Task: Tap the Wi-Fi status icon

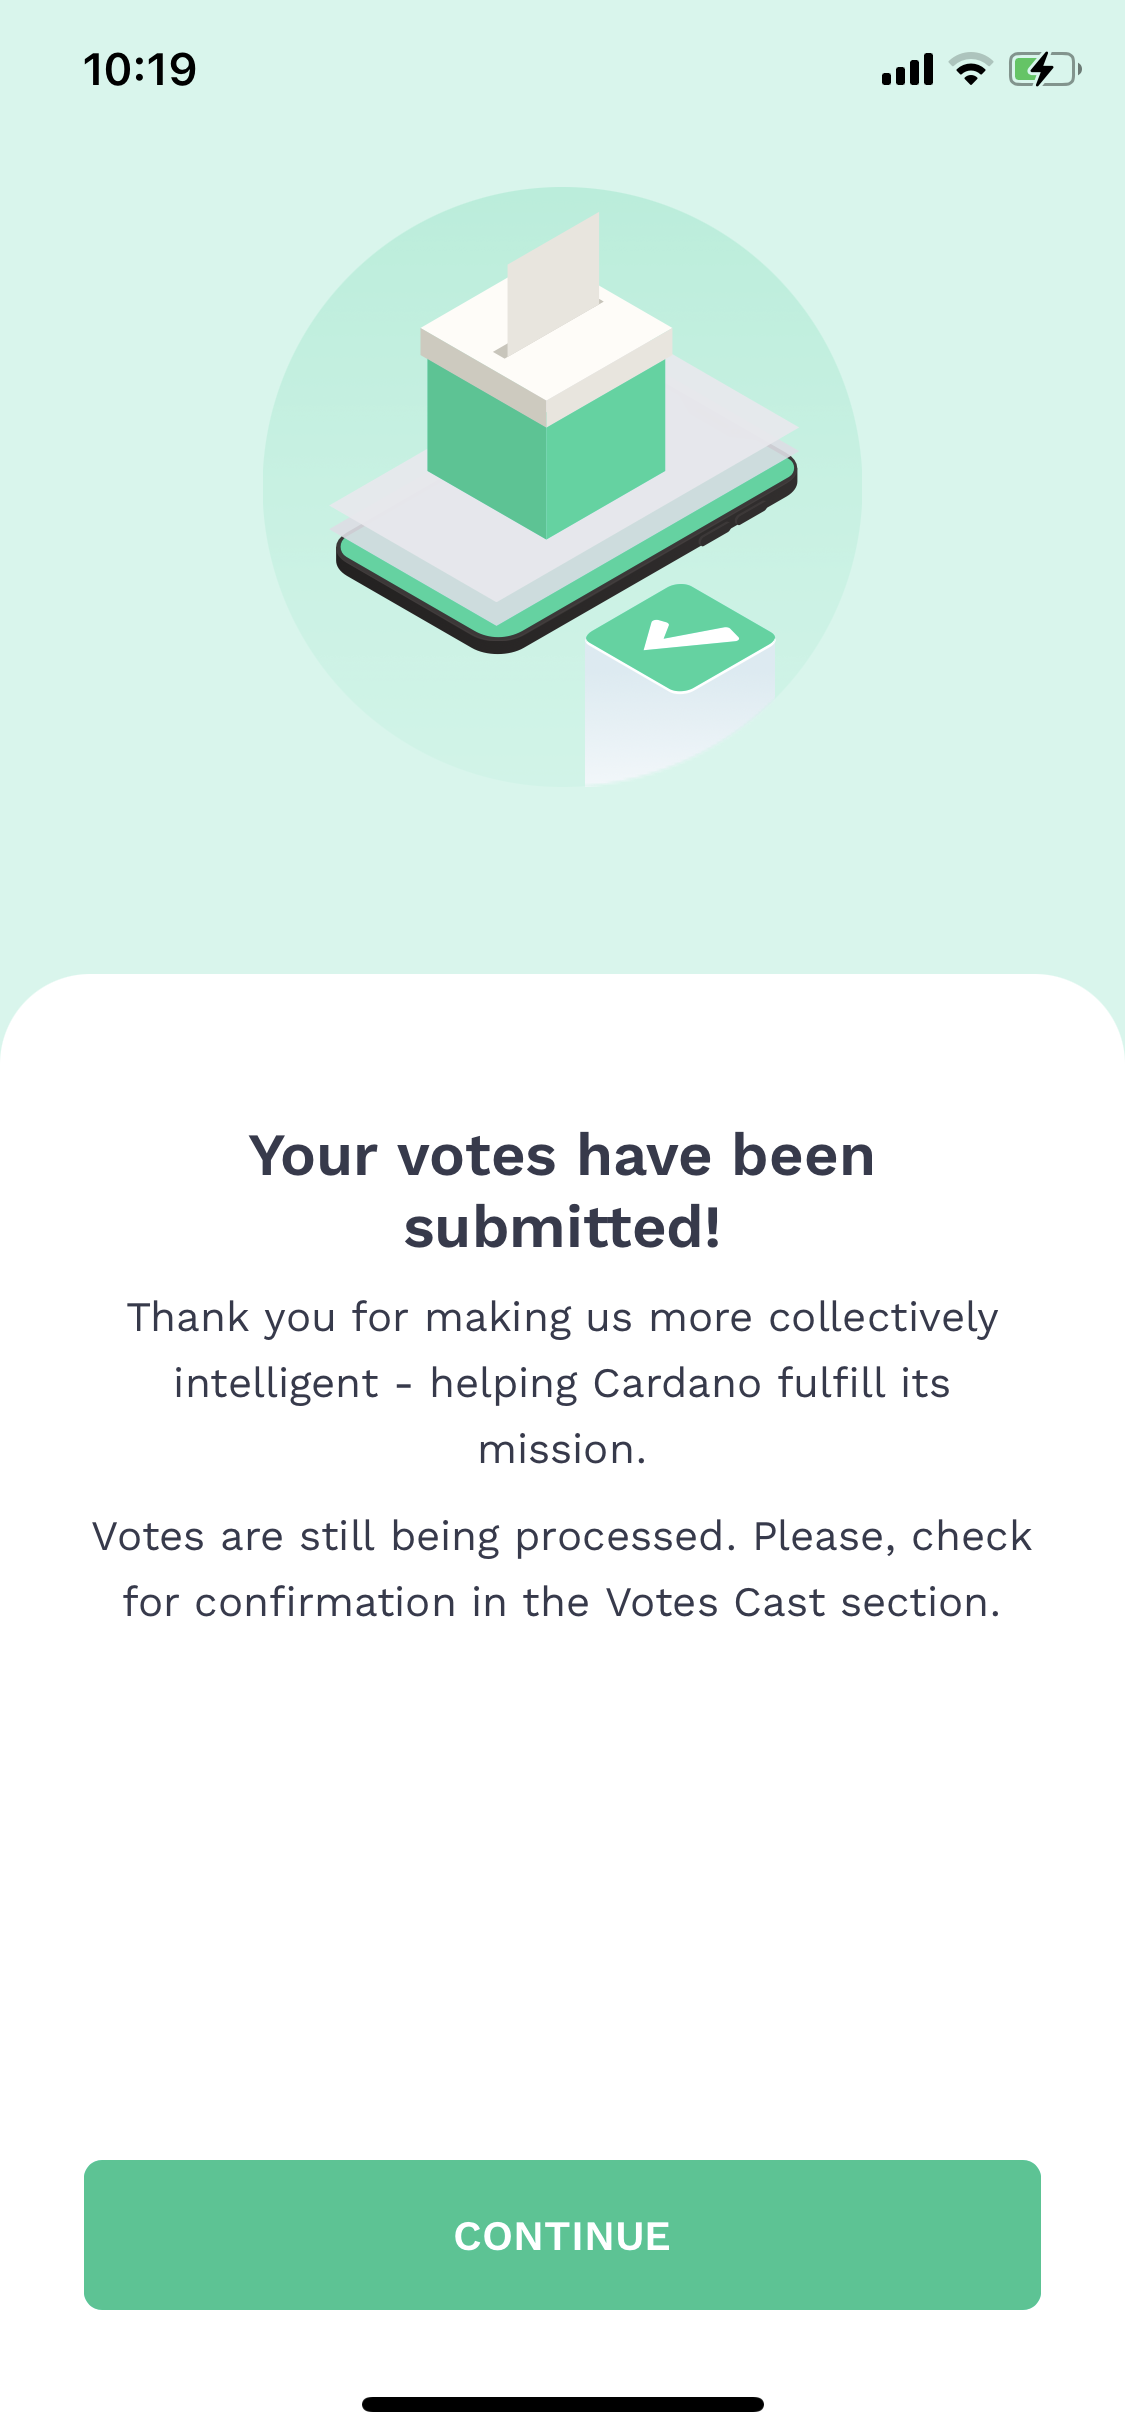Action: click(970, 69)
